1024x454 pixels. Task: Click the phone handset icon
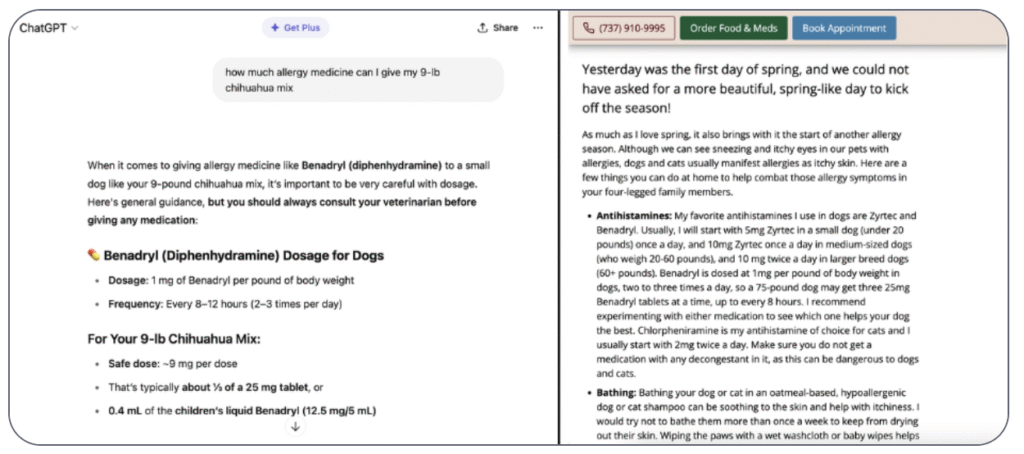[588, 28]
